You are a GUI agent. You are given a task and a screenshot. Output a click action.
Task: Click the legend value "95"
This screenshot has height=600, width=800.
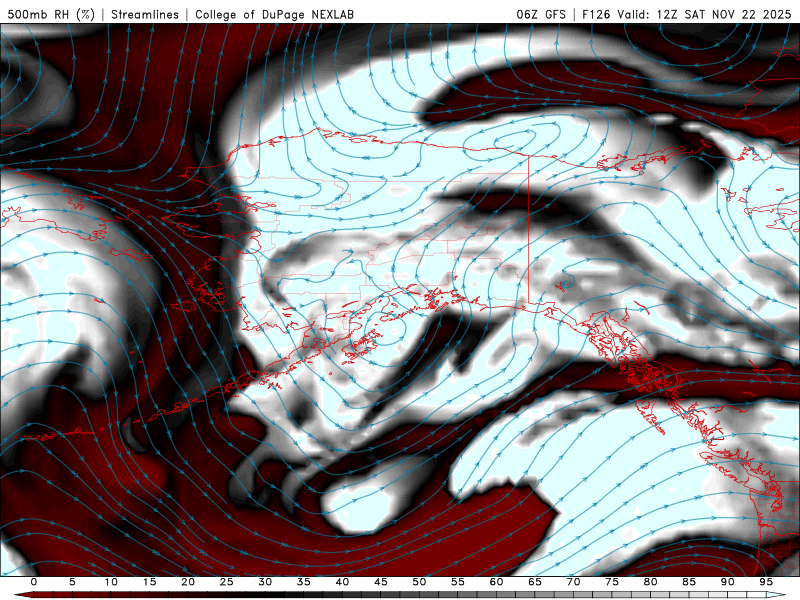(x=766, y=582)
